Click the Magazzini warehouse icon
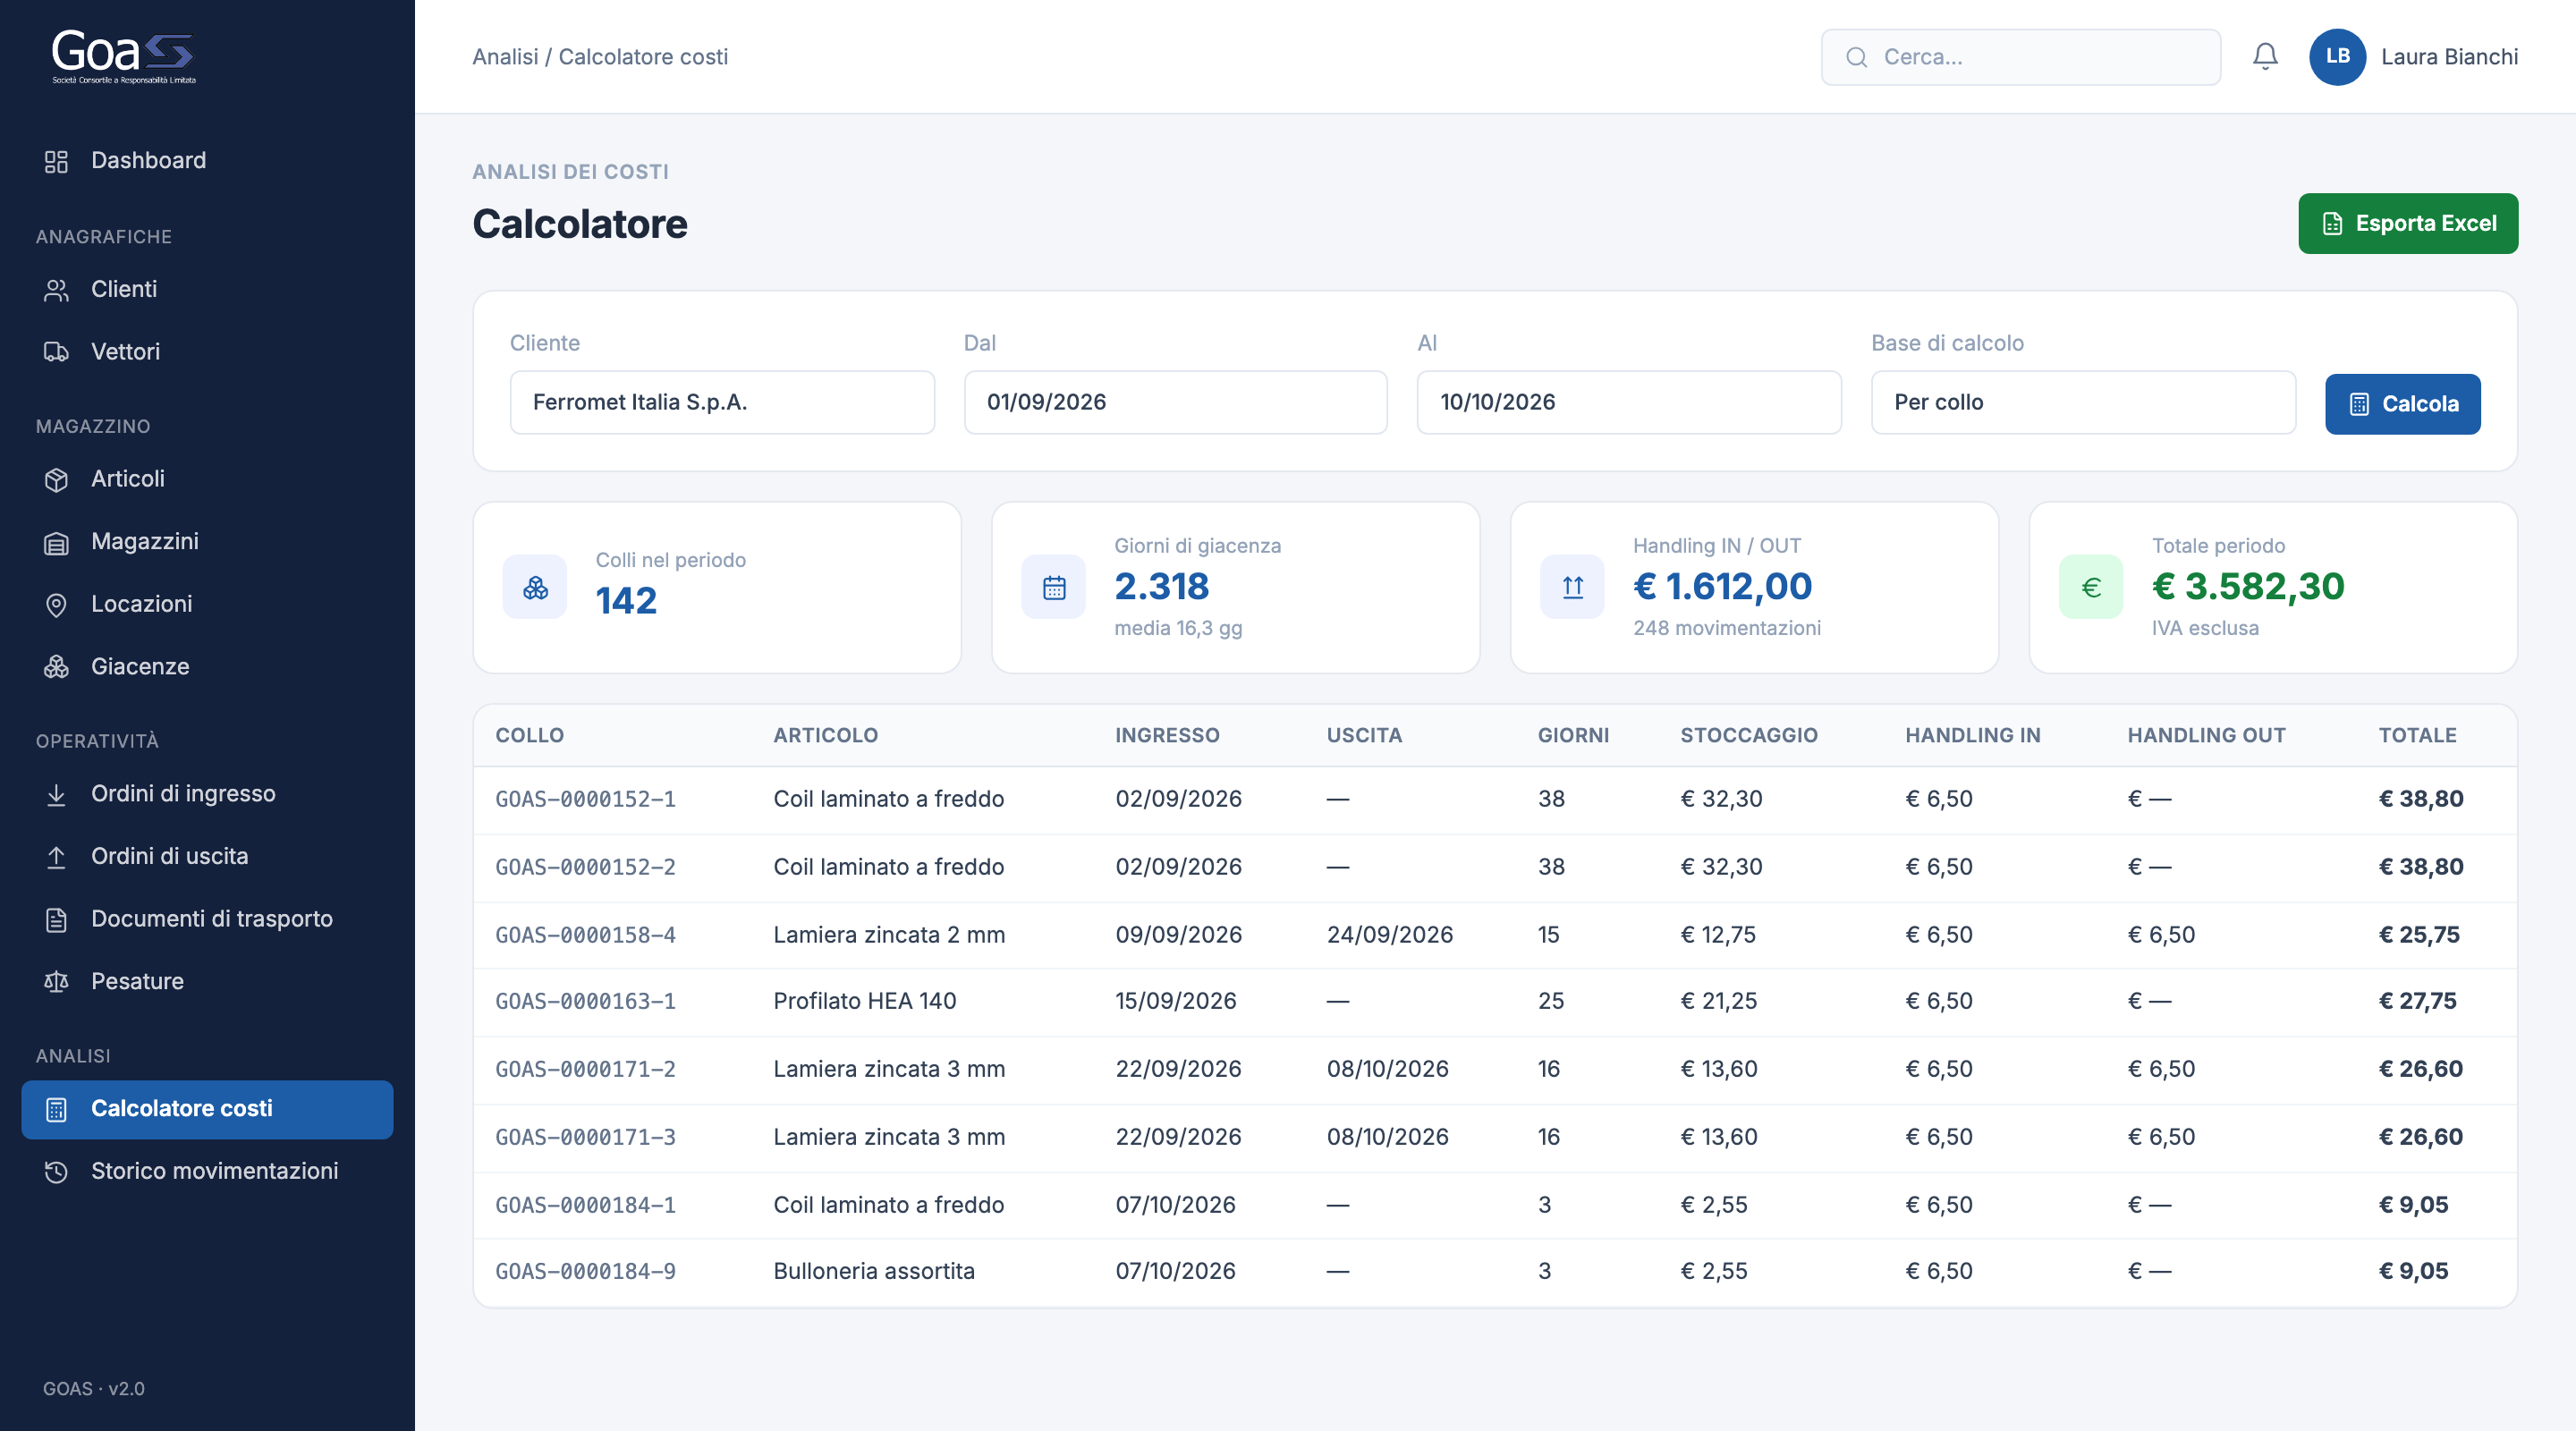 pyautogui.click(x=56, y=542)
